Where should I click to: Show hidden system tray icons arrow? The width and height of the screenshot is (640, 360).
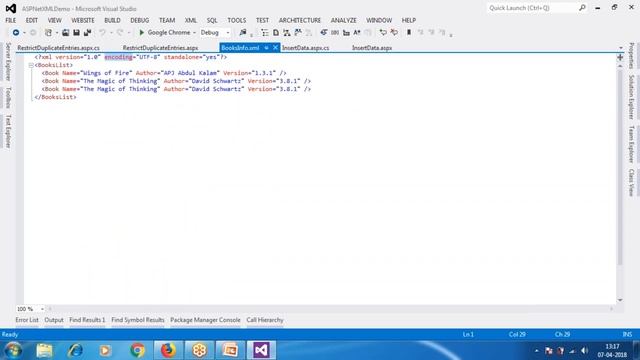[x=536, y=350]
